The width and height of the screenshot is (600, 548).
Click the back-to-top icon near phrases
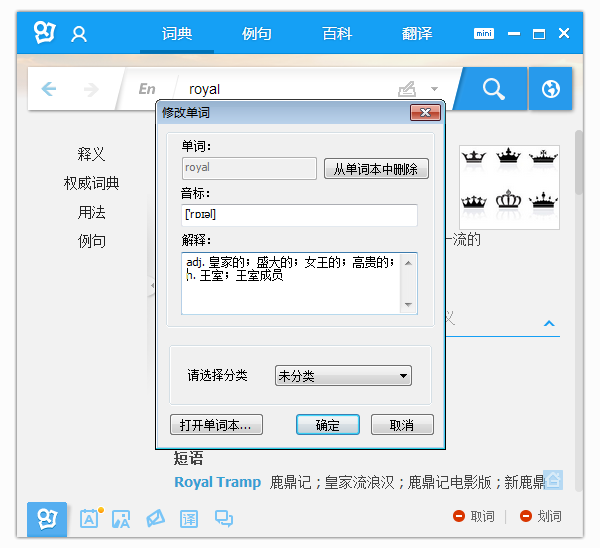(x=553, y=480)
